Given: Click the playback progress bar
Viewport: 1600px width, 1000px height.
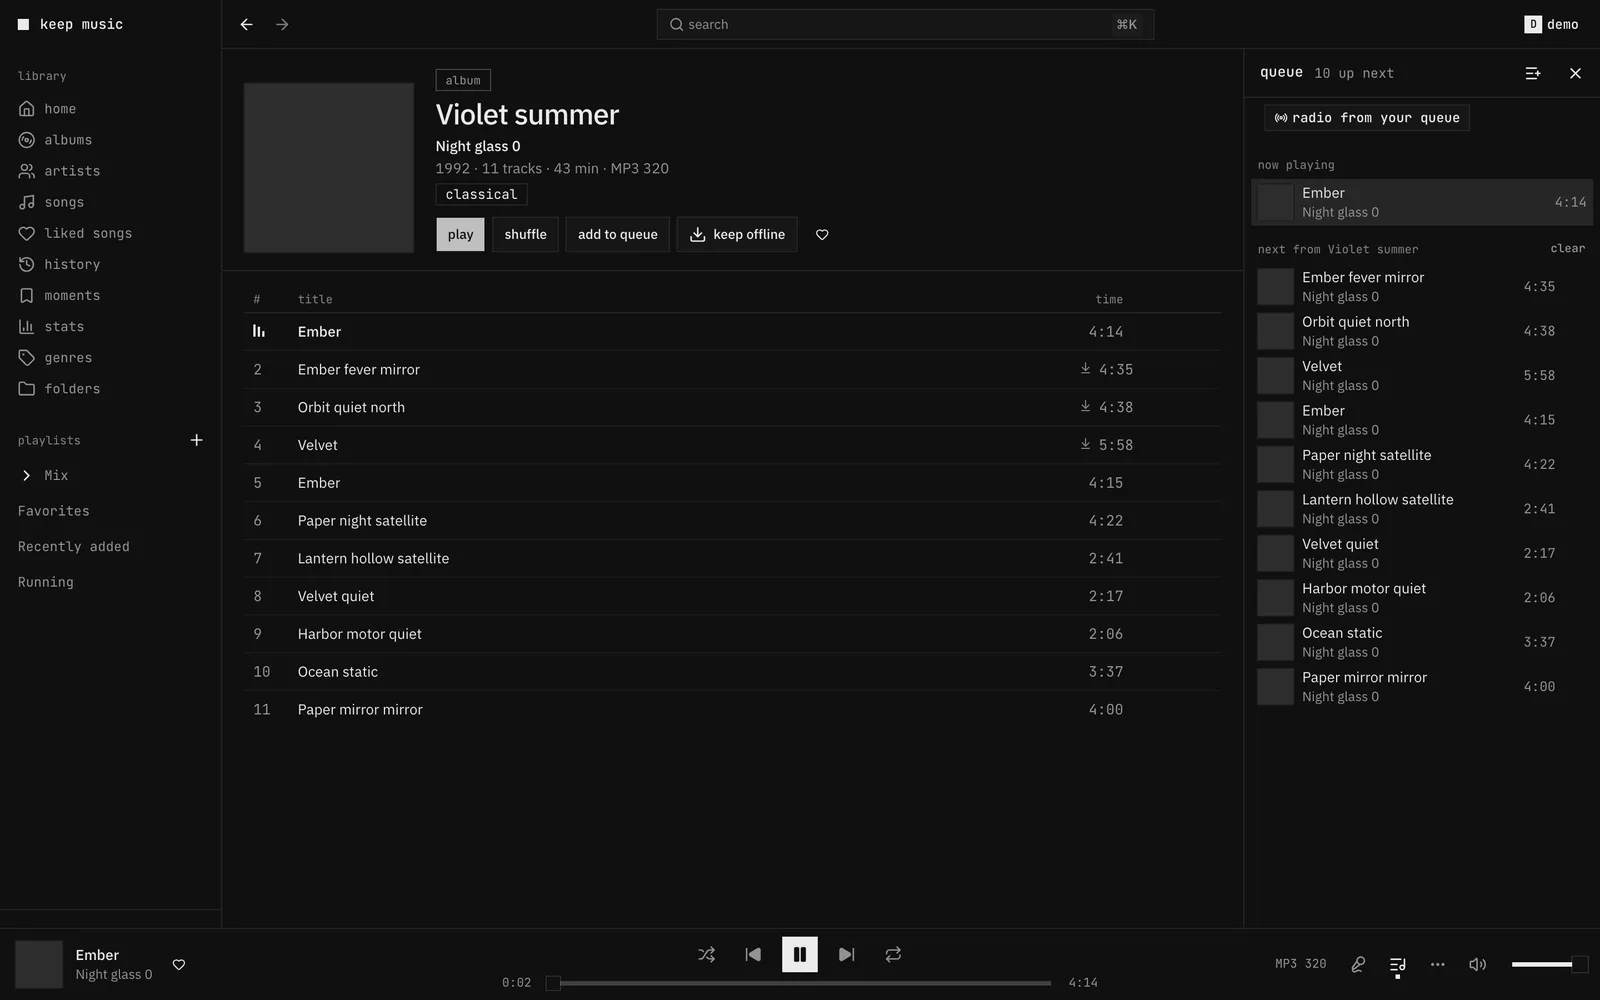Looking at the screenshot, I should tap(799, 983).
